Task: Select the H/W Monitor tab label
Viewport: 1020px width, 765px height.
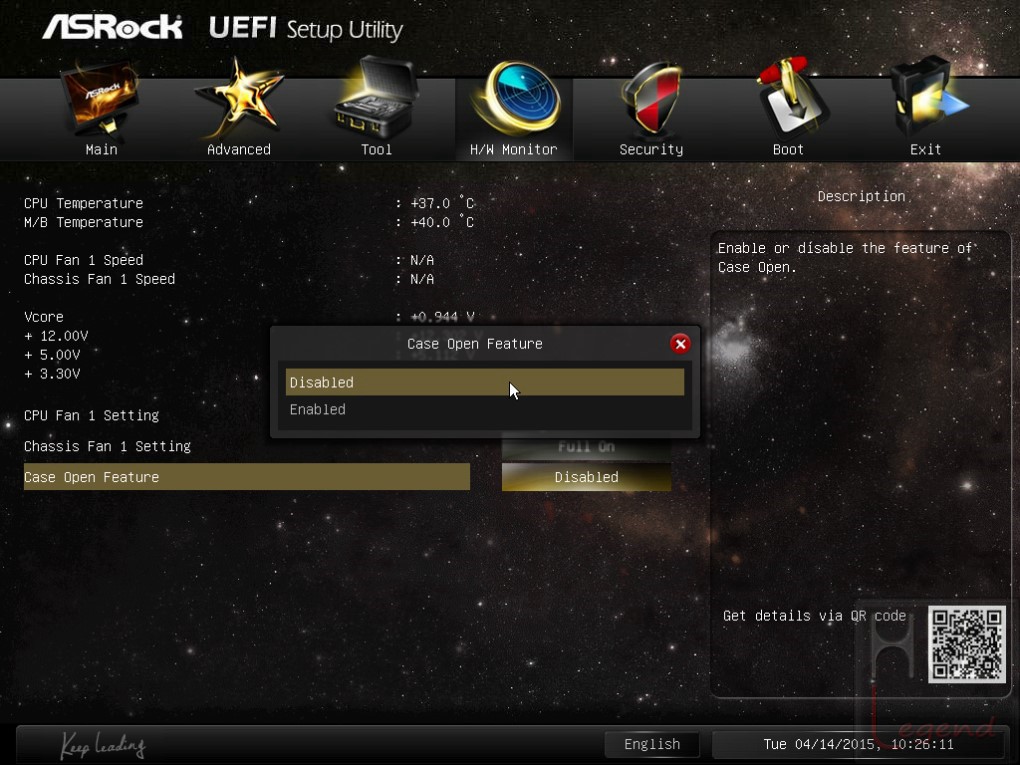Action: pos(514,150)
